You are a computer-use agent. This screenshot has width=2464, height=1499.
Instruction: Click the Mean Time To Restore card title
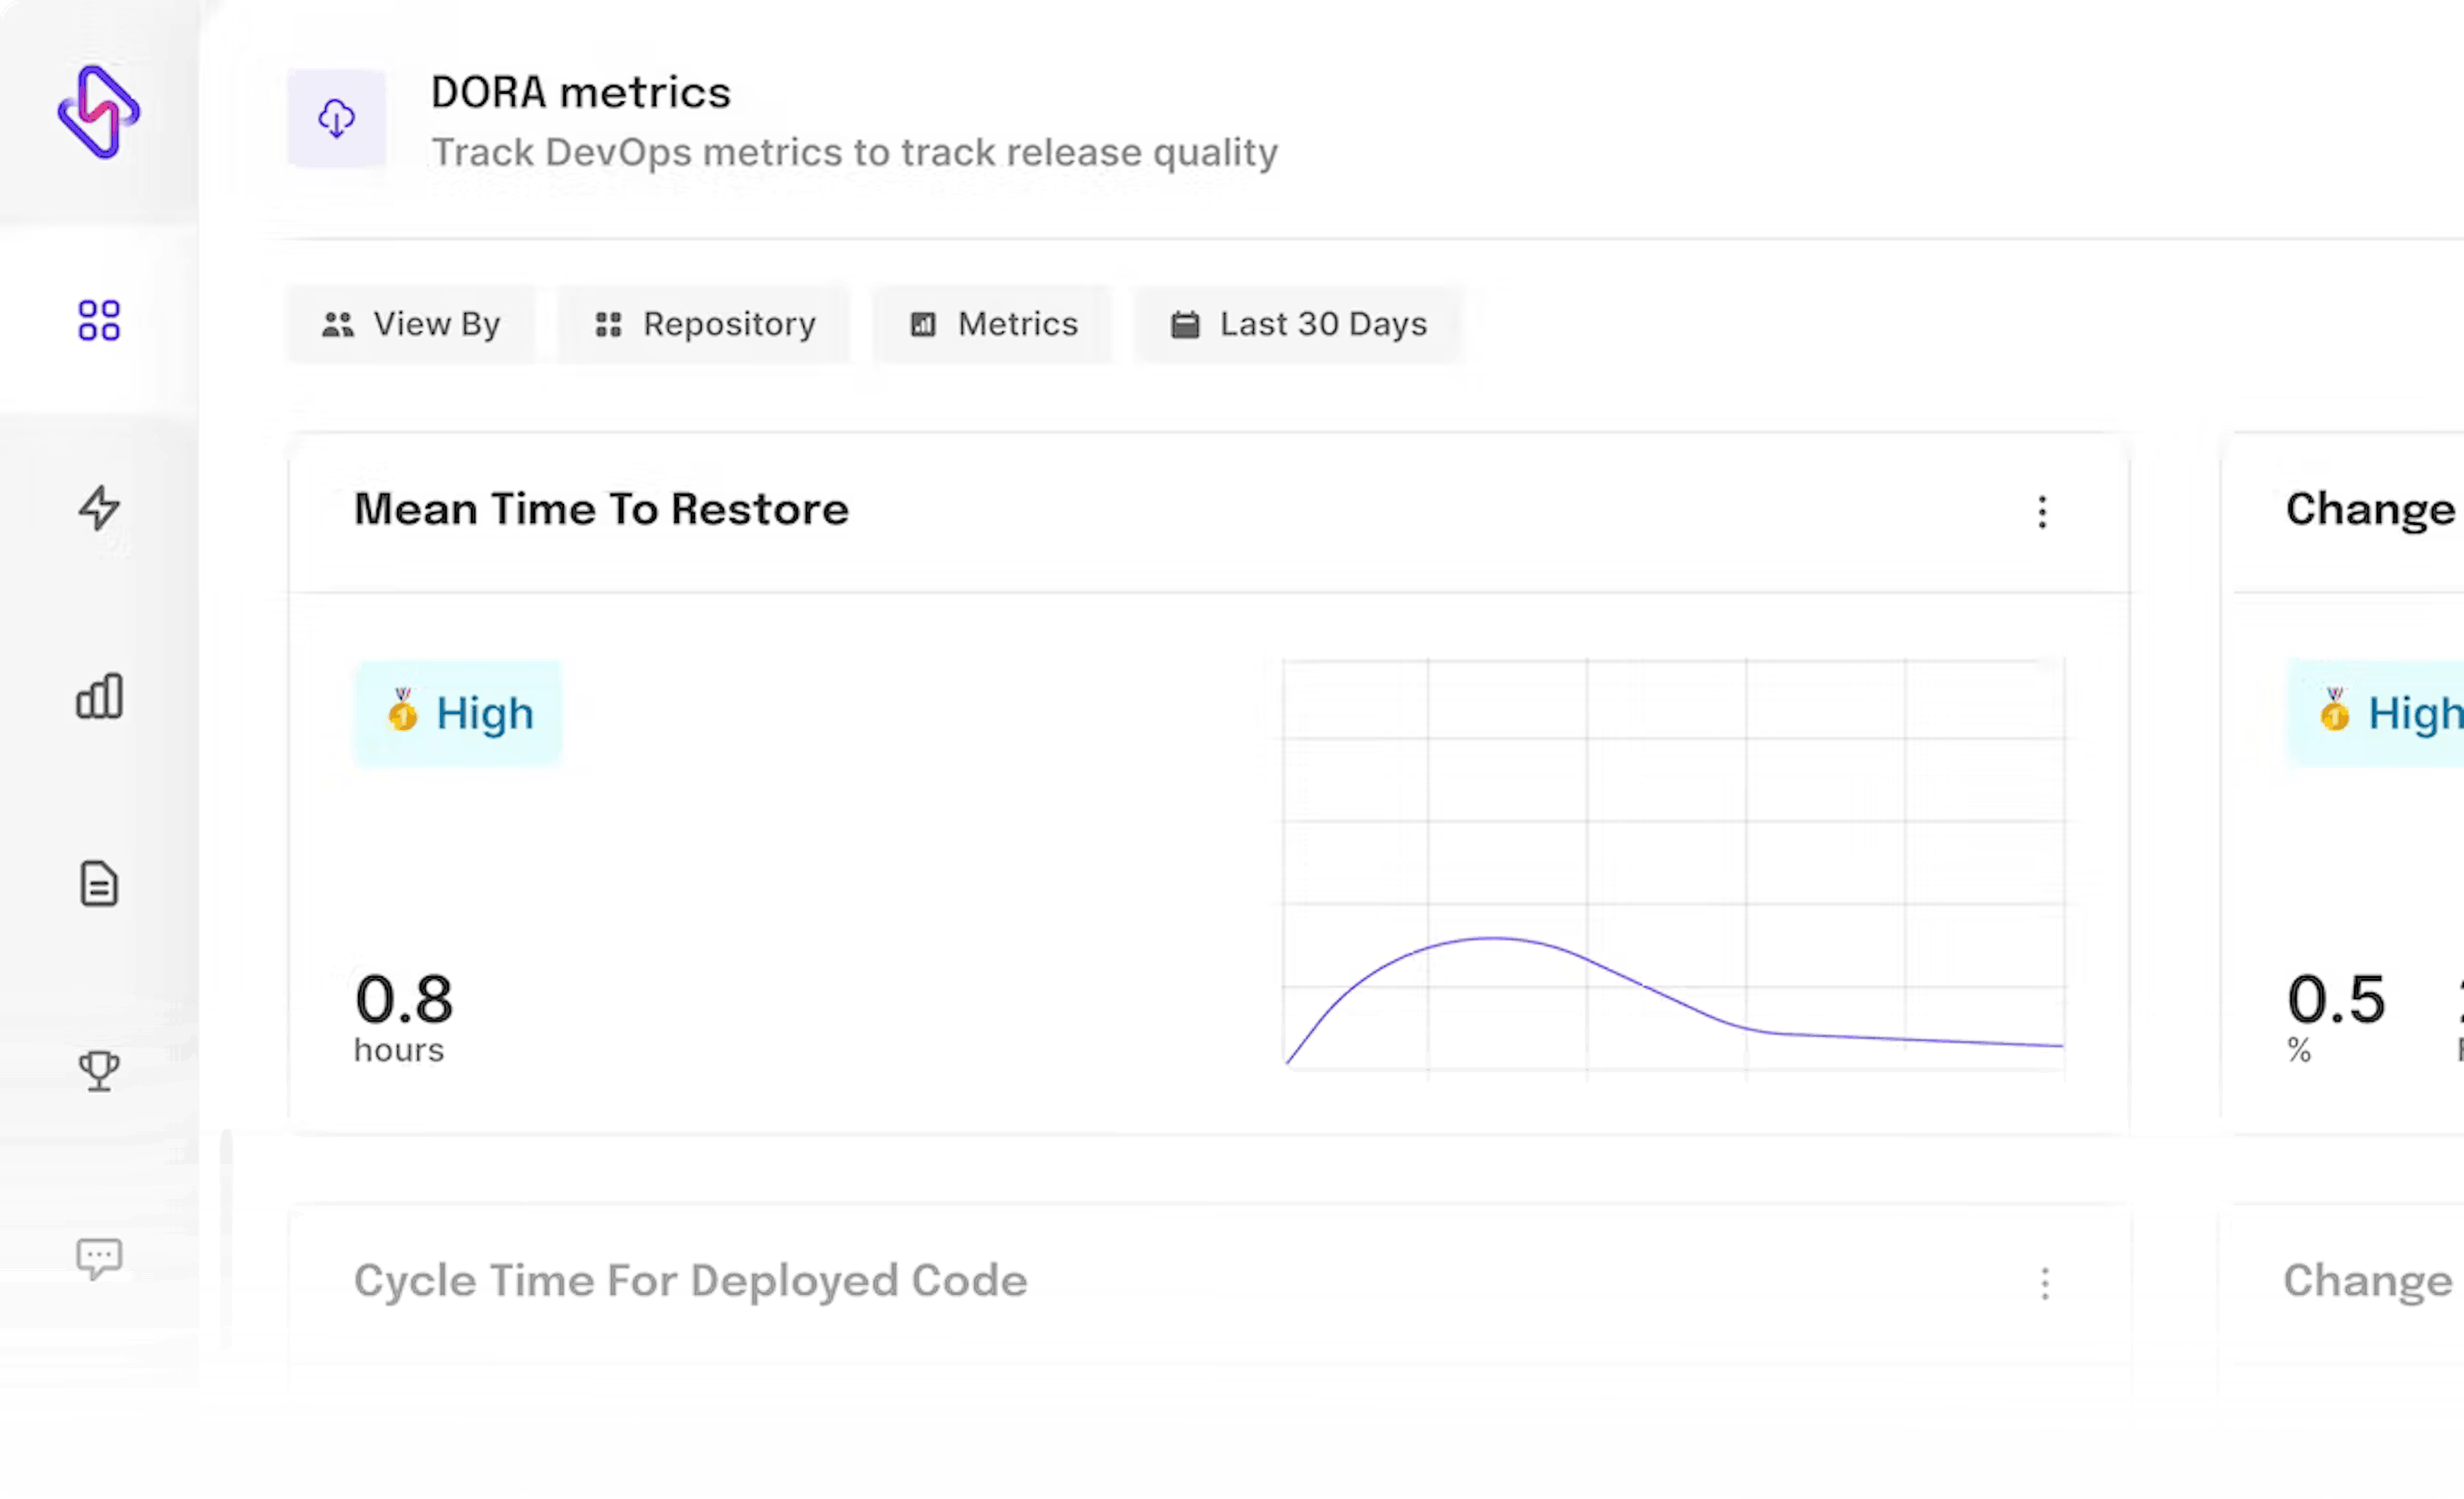pyautogui.click(x=601, y=509)
